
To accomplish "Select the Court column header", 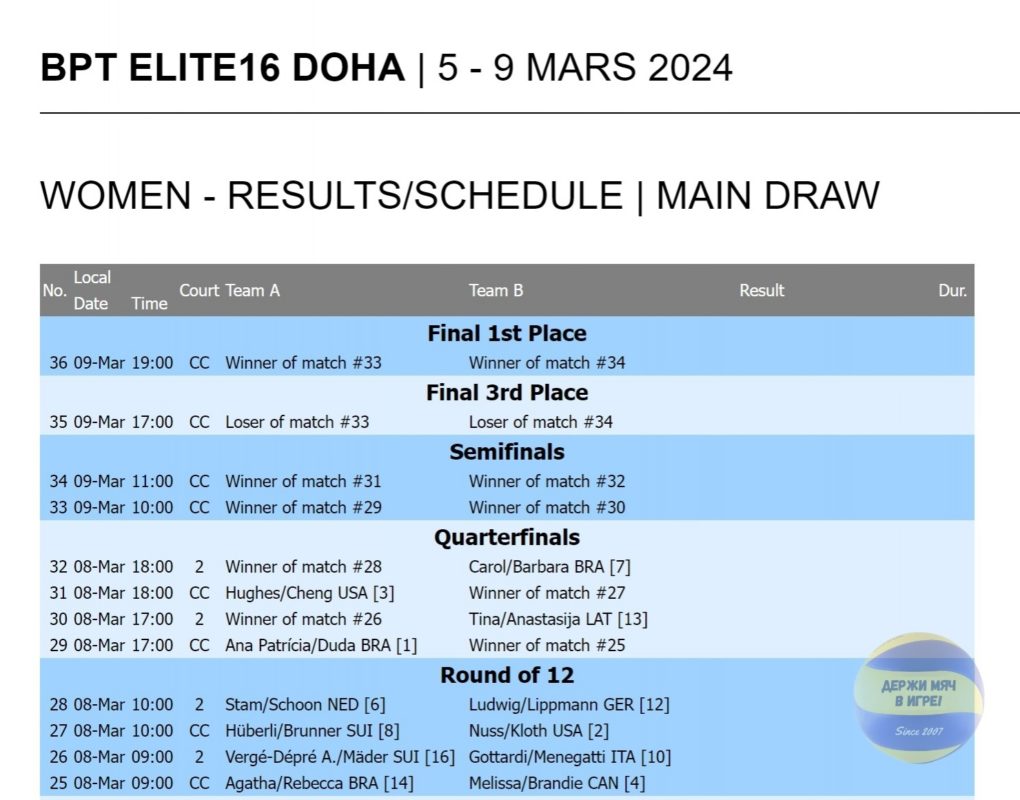I will click(x=199, y=290).
